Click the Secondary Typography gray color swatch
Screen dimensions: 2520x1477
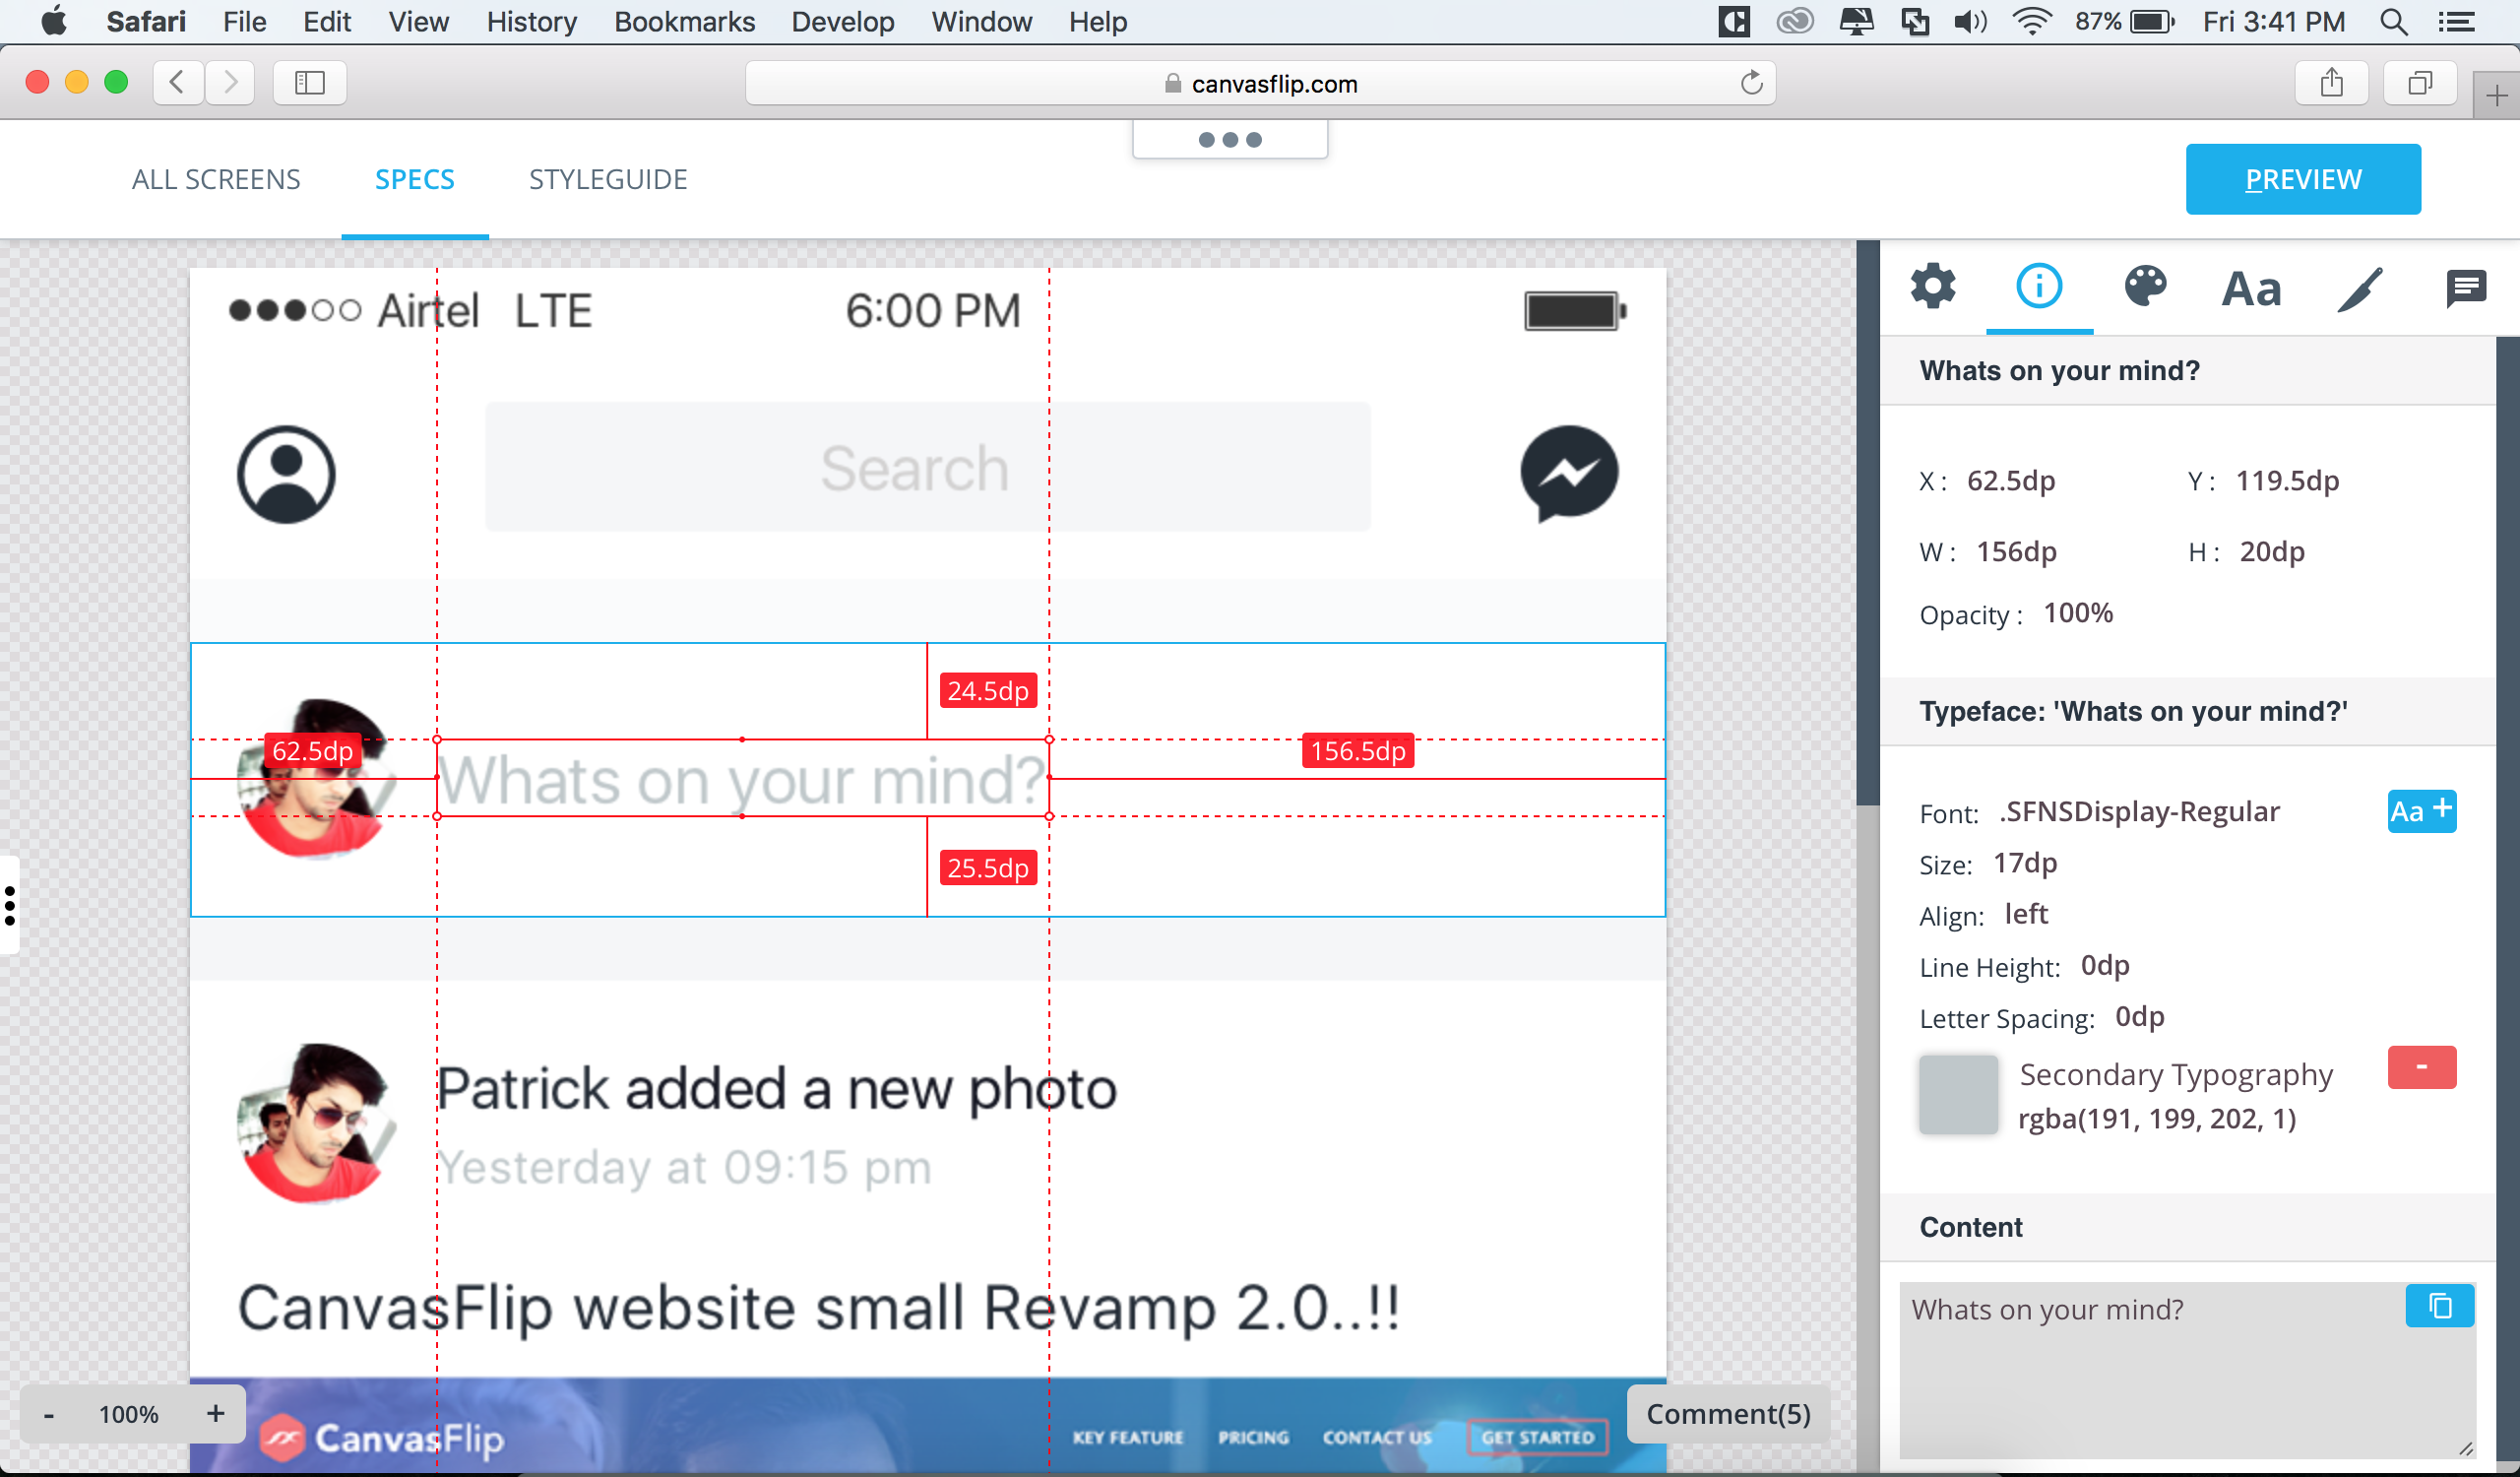1957,1095
